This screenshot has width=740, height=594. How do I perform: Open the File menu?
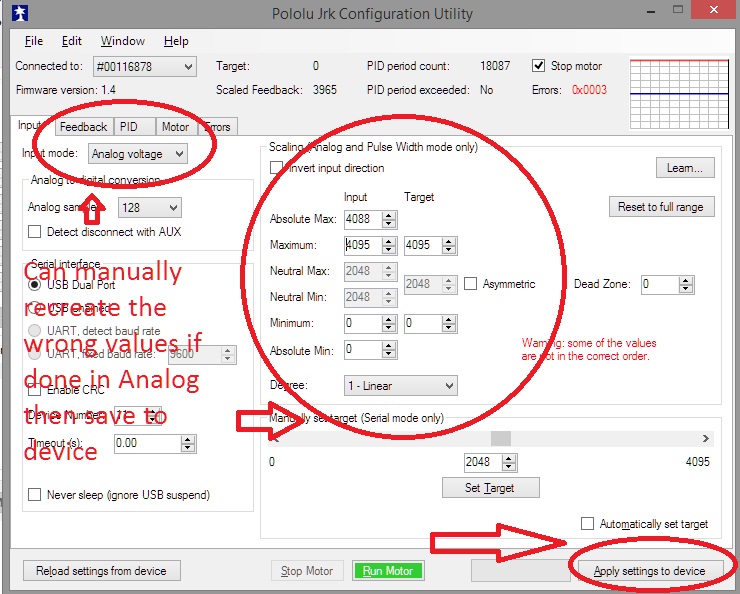[x=34, y=41]
